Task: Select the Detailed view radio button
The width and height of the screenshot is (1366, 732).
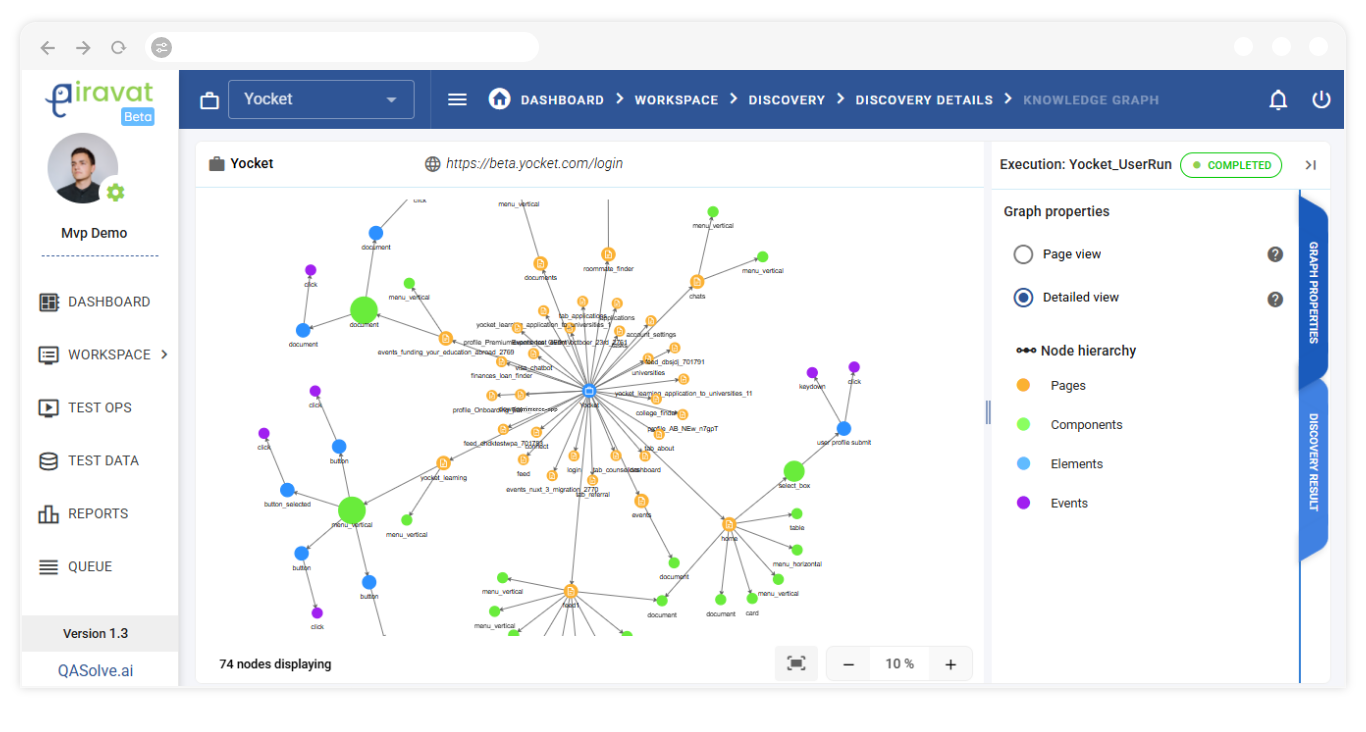Action: (1023, 297)
